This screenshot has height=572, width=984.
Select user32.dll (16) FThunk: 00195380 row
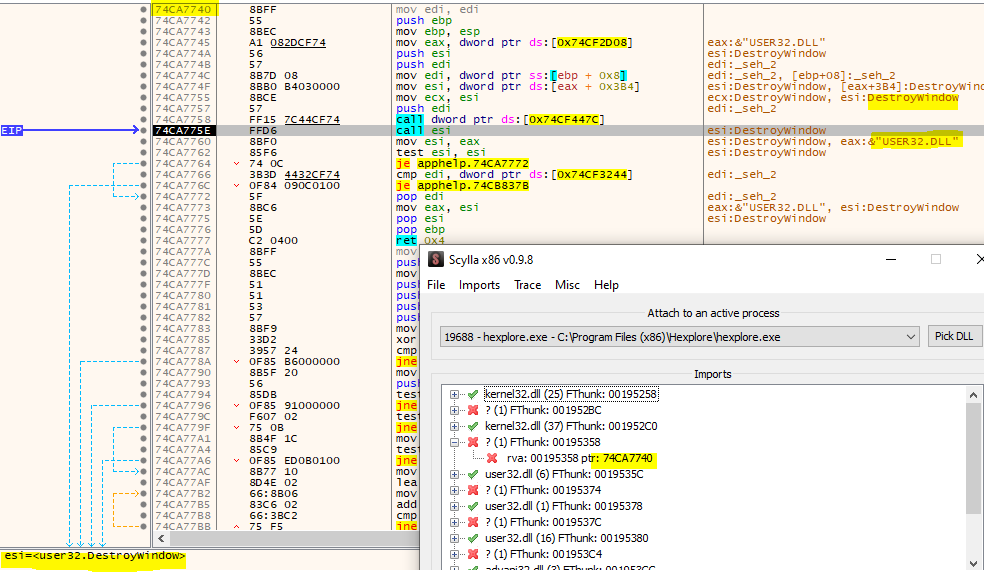(567, 538)
